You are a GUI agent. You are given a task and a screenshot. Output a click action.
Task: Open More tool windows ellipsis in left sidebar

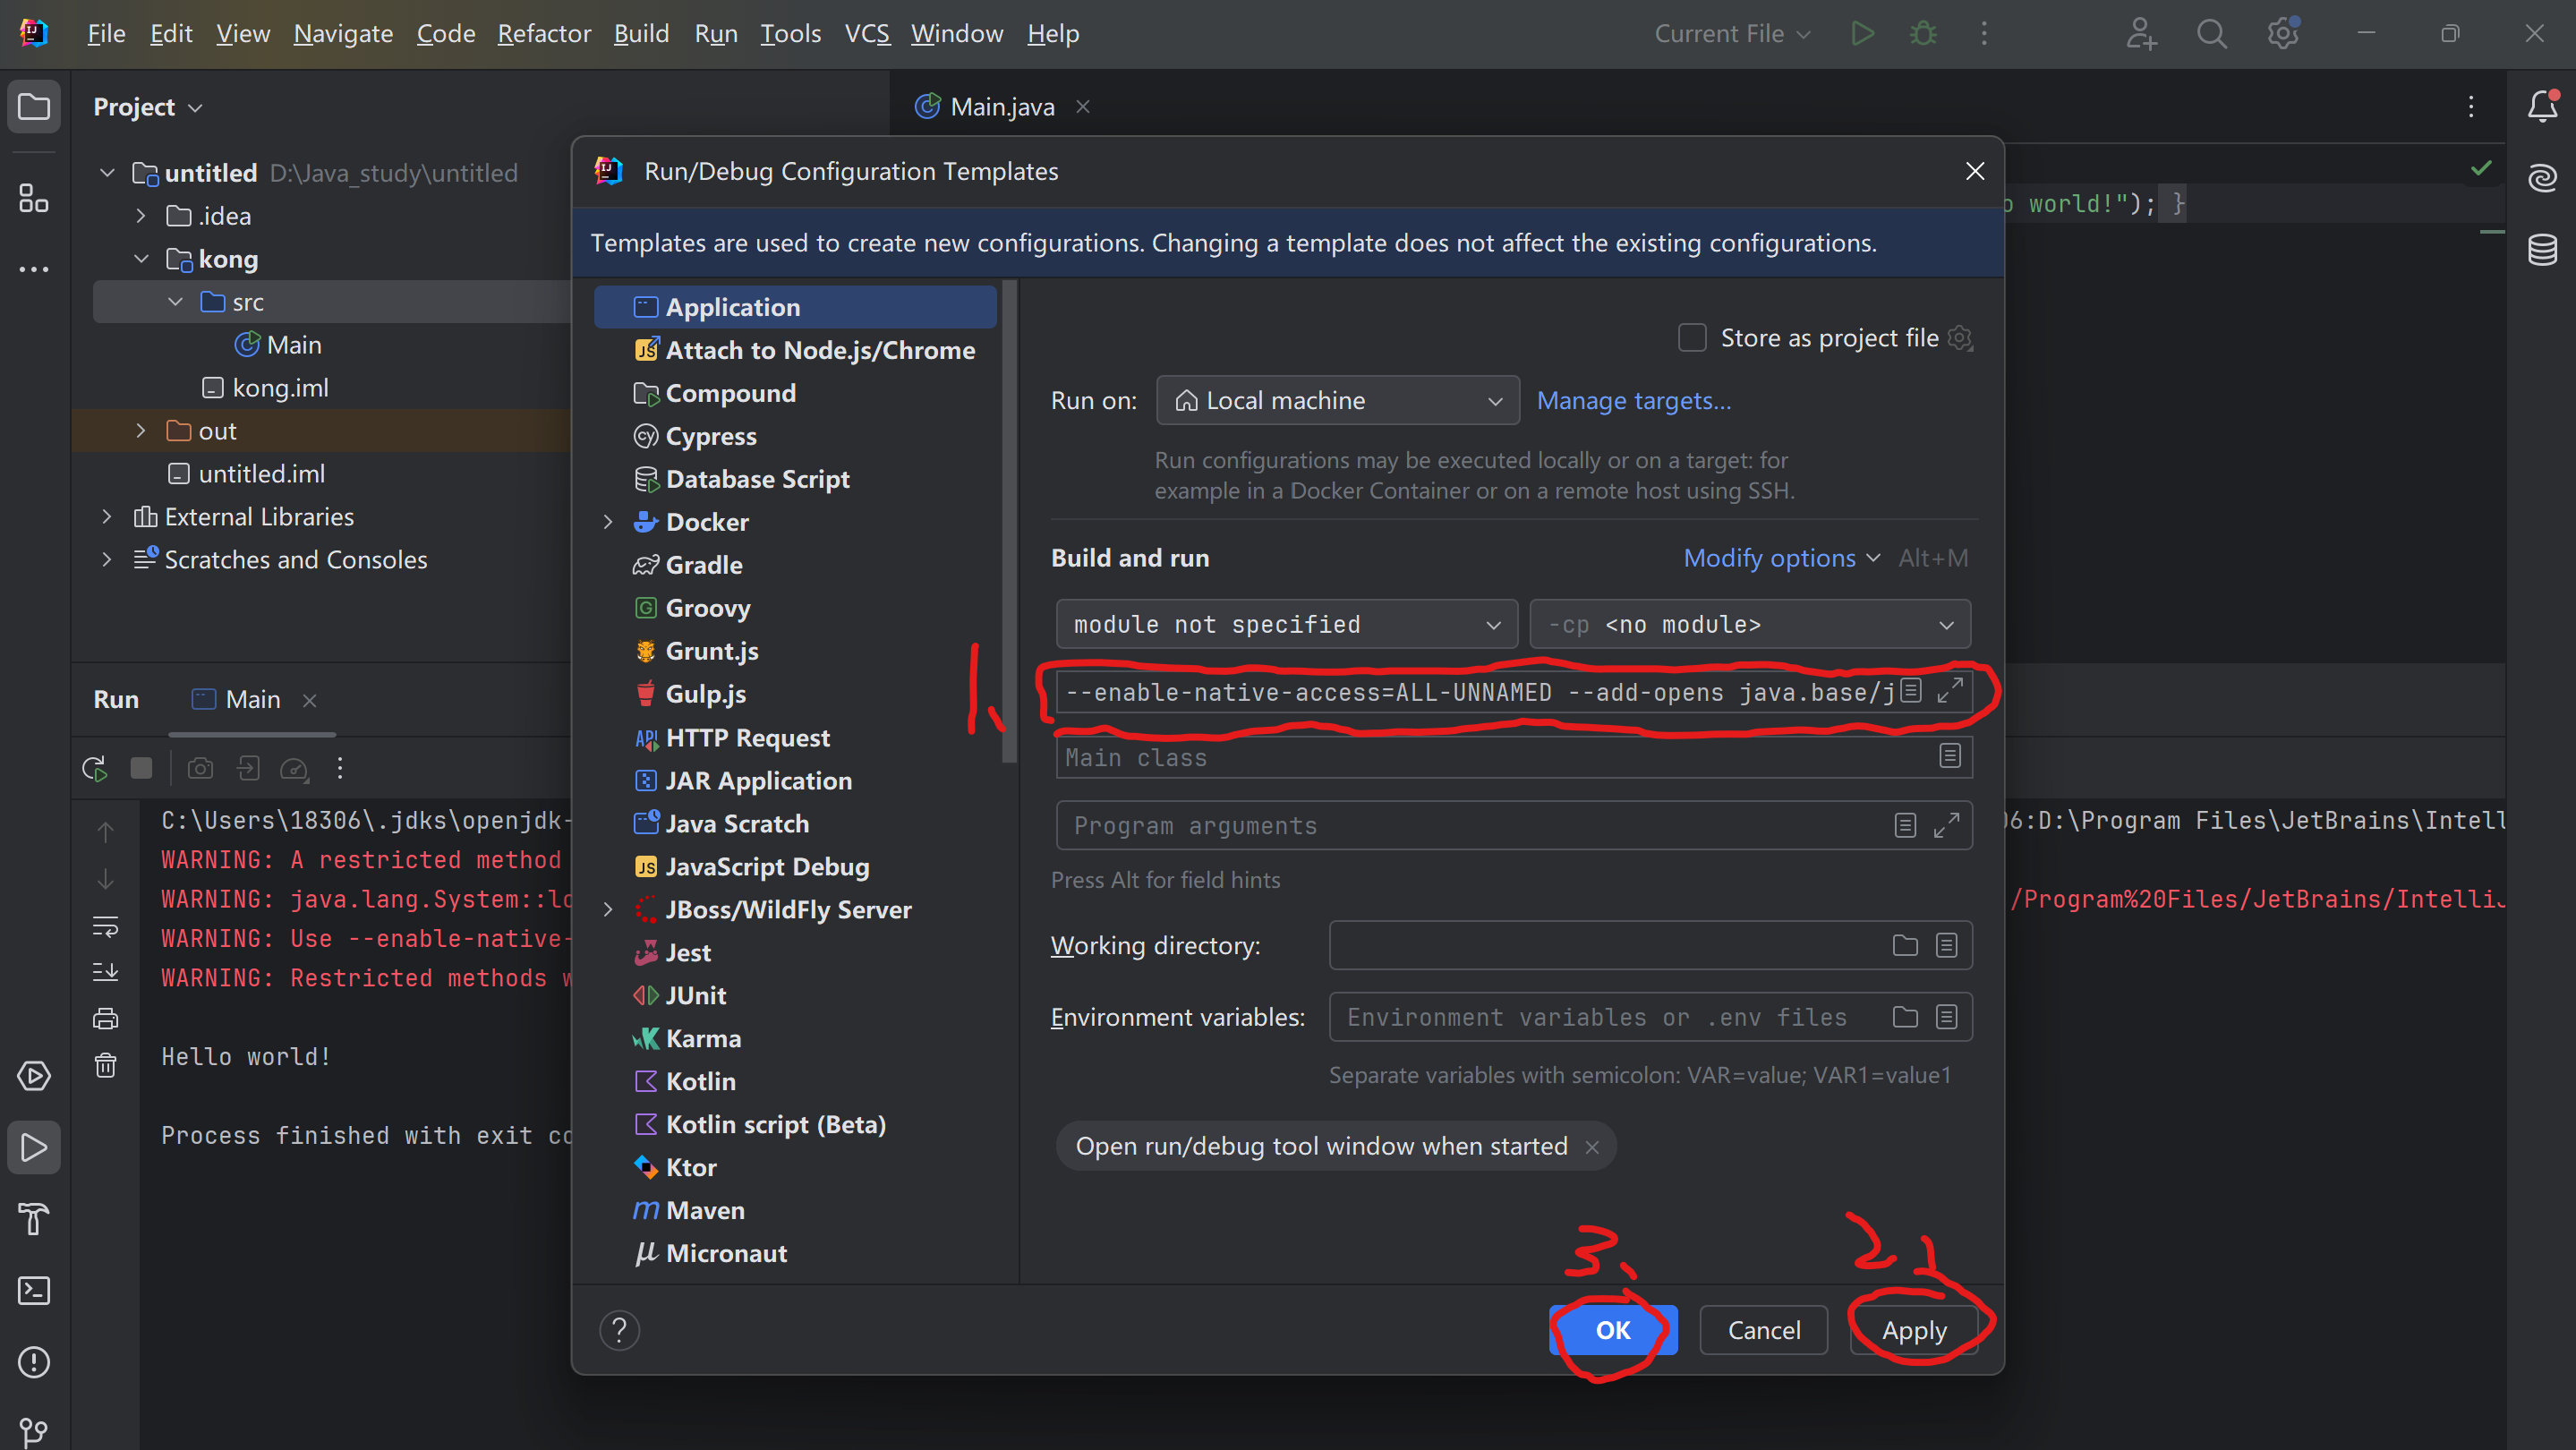tap(34, 269)
